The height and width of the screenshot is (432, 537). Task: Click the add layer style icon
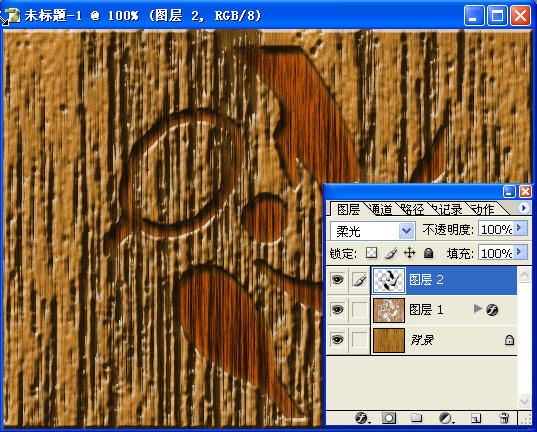362,418
